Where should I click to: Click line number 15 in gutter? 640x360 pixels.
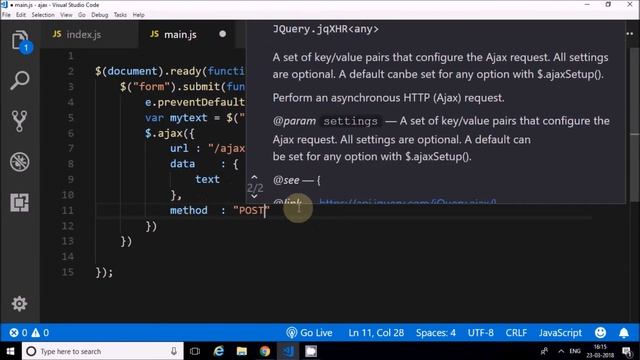tap(68, 272)
